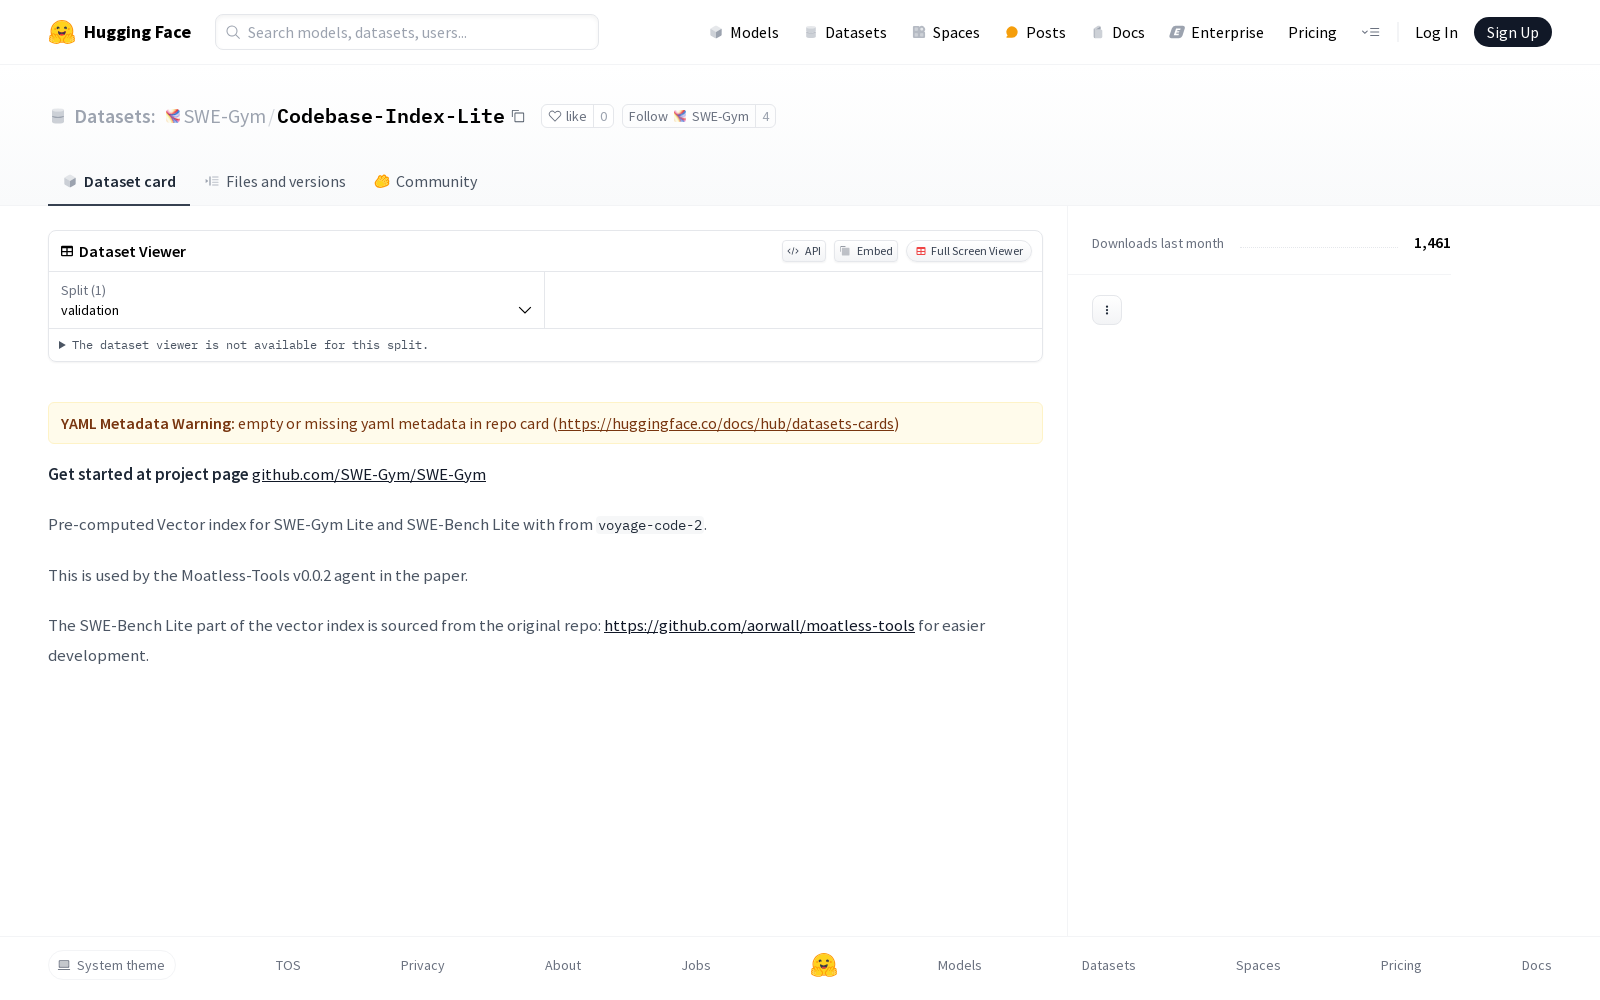
Task: Open the more options menu icon in navbar
Action: (x=1370, y=32)
